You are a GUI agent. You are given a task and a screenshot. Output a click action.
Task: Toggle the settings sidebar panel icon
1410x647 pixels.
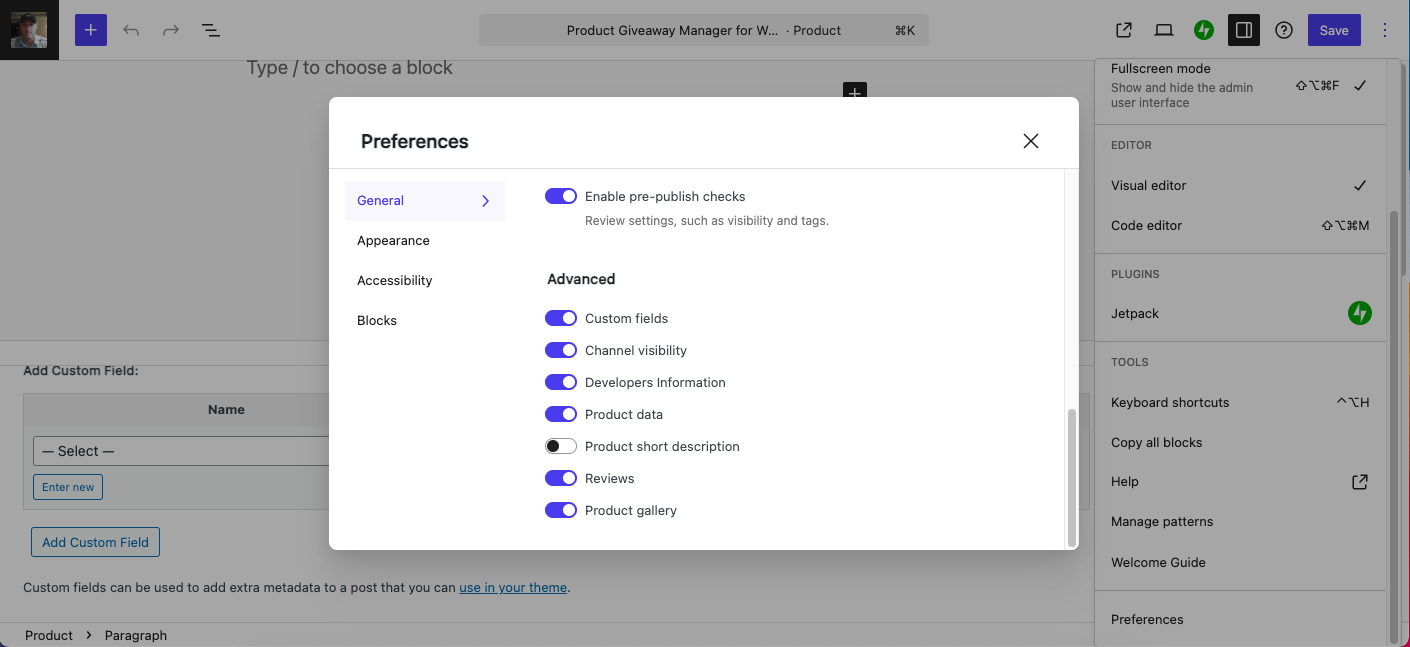1244,30
